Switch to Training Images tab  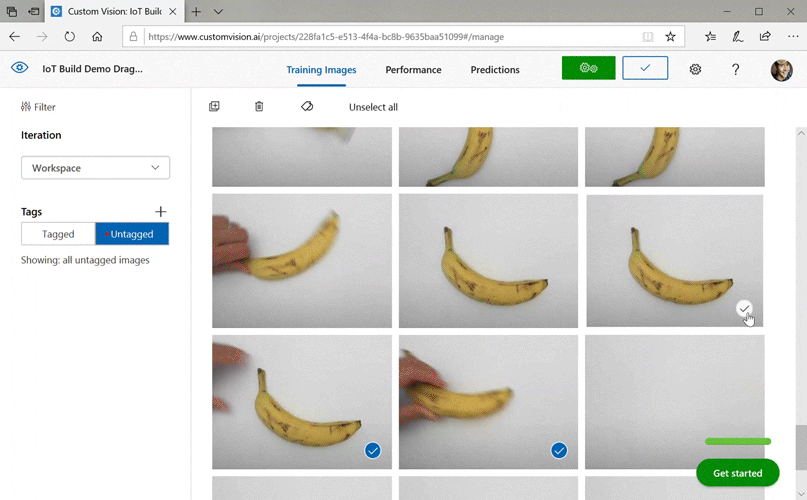(321, 70)
